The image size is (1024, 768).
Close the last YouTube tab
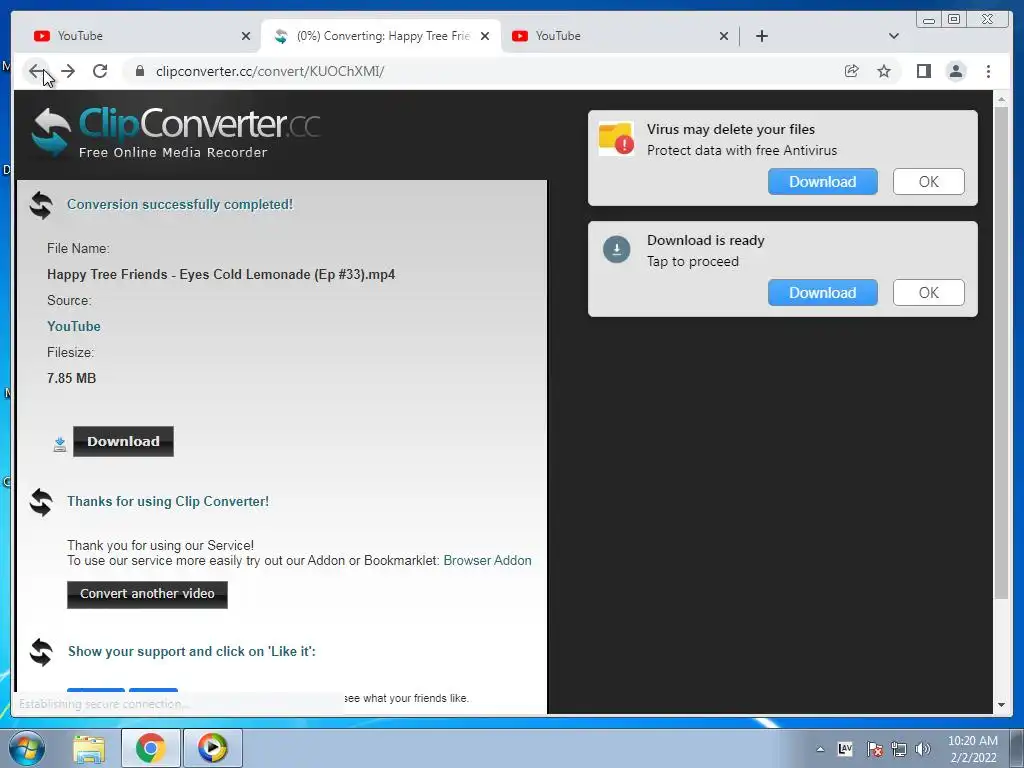pos(724,36)
